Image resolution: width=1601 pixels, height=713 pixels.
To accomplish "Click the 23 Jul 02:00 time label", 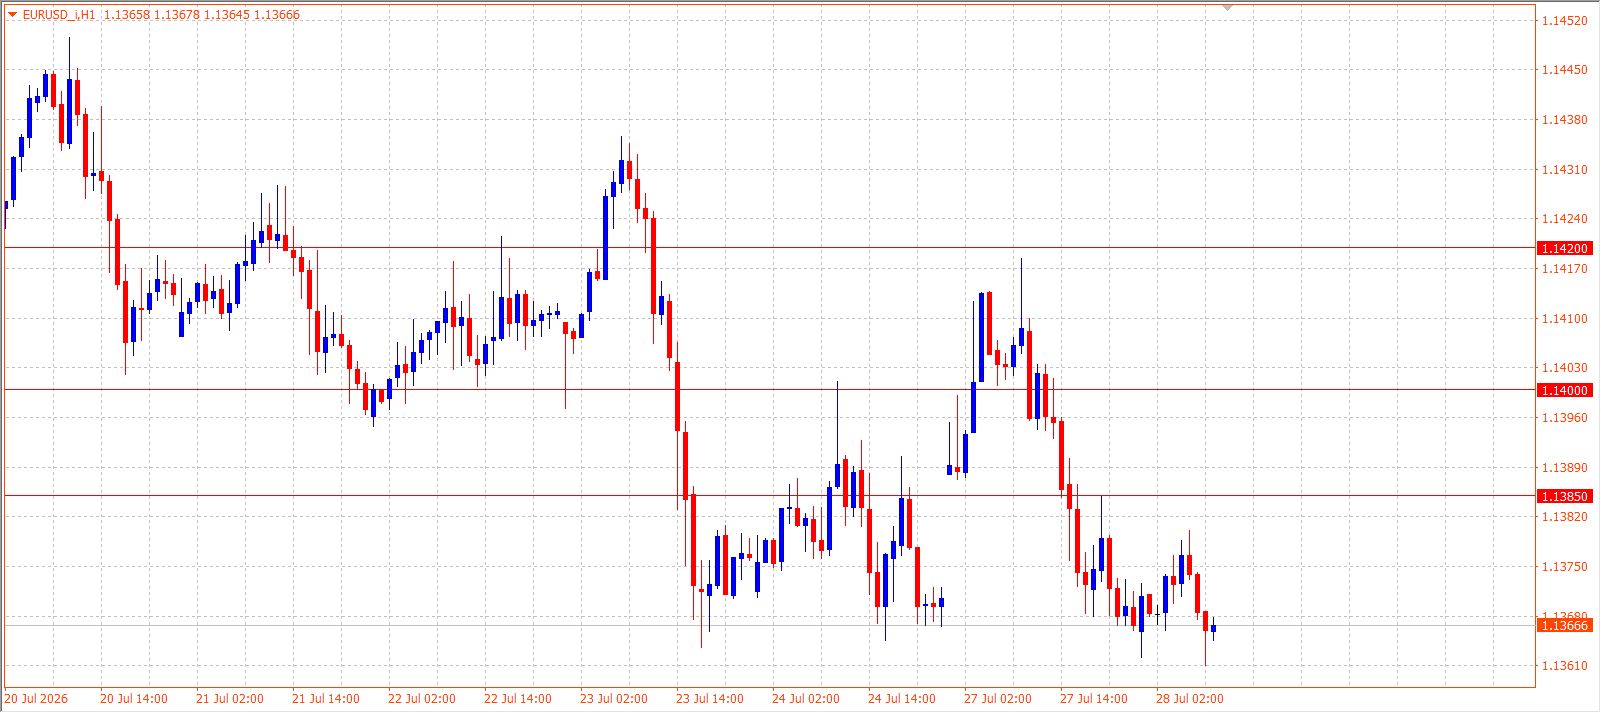I will [614, 699].
